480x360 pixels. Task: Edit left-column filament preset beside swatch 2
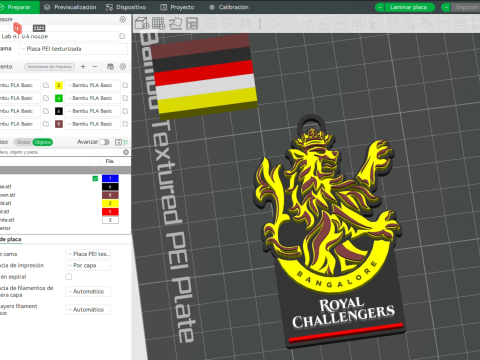[x=46, y=85]
